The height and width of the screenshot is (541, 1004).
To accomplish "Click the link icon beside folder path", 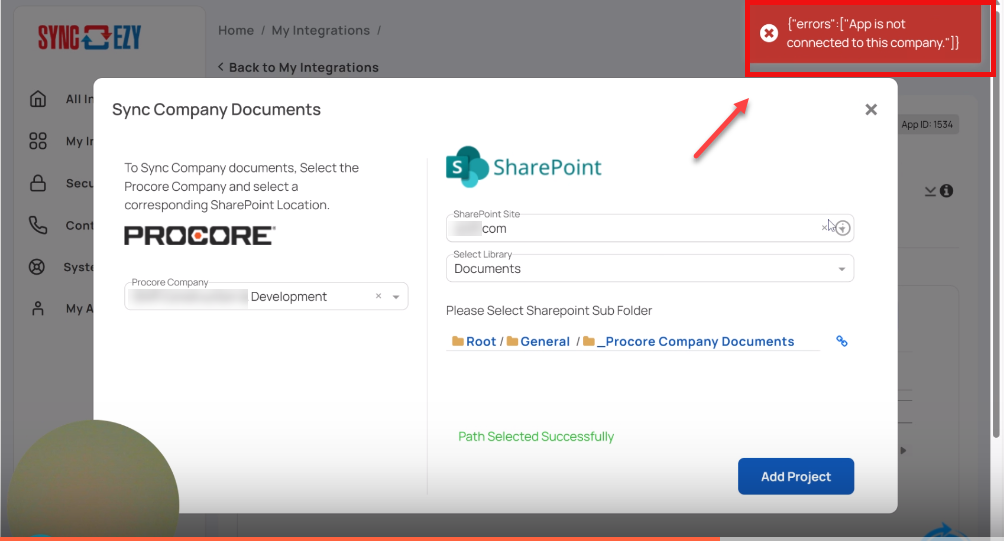I will point(842,341).
